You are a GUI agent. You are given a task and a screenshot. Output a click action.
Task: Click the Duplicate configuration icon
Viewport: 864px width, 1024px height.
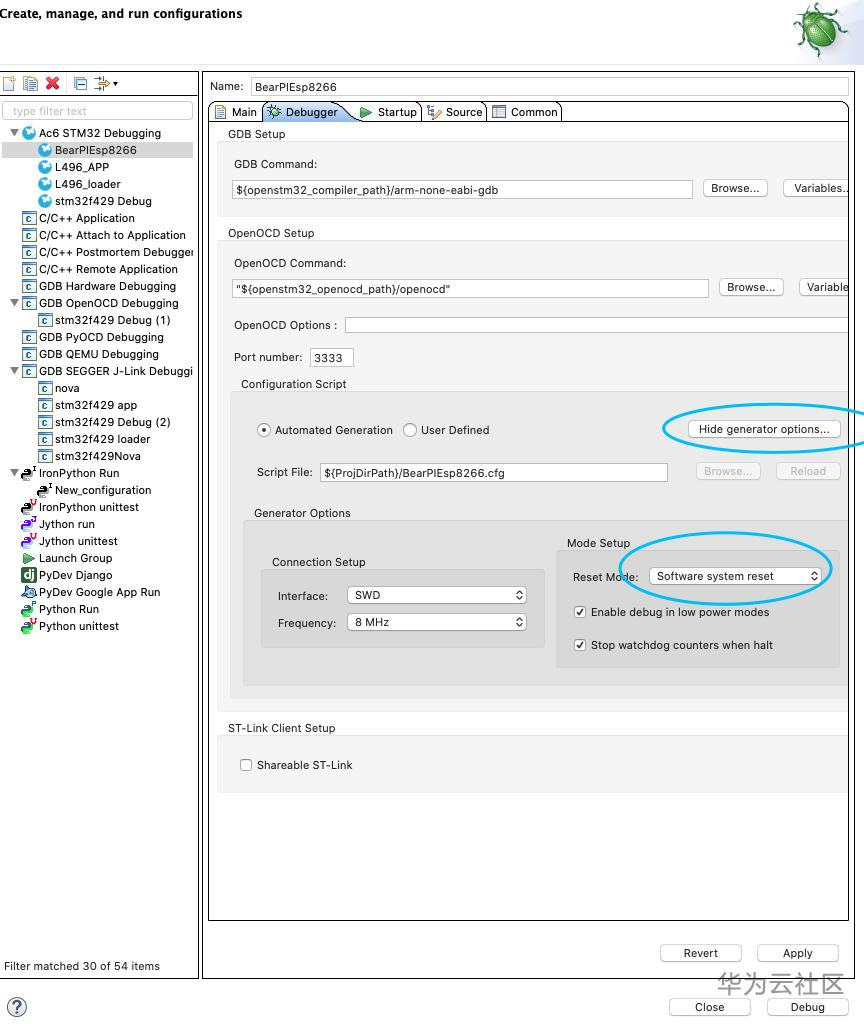30,84
